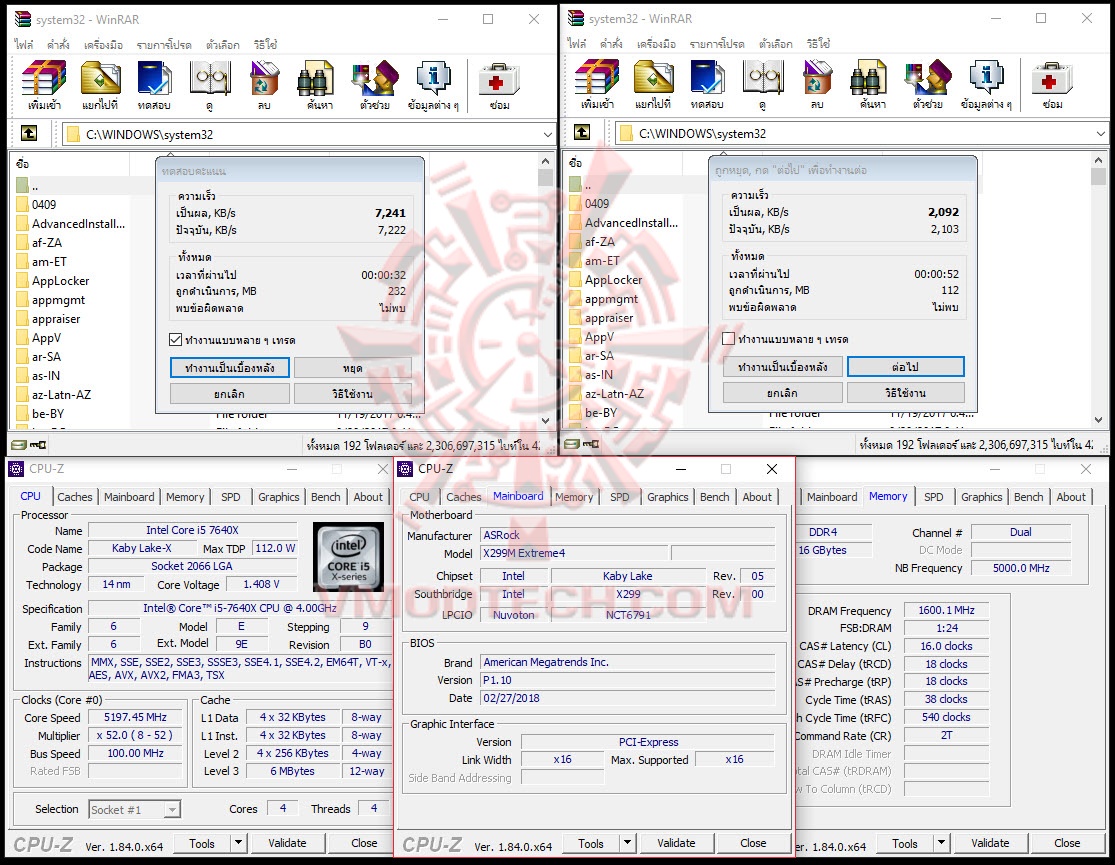This screenshot has height=865, width=1115.
Task: Click Delete icon in right WinRAR toolbar
Action: tap(818, 85)
